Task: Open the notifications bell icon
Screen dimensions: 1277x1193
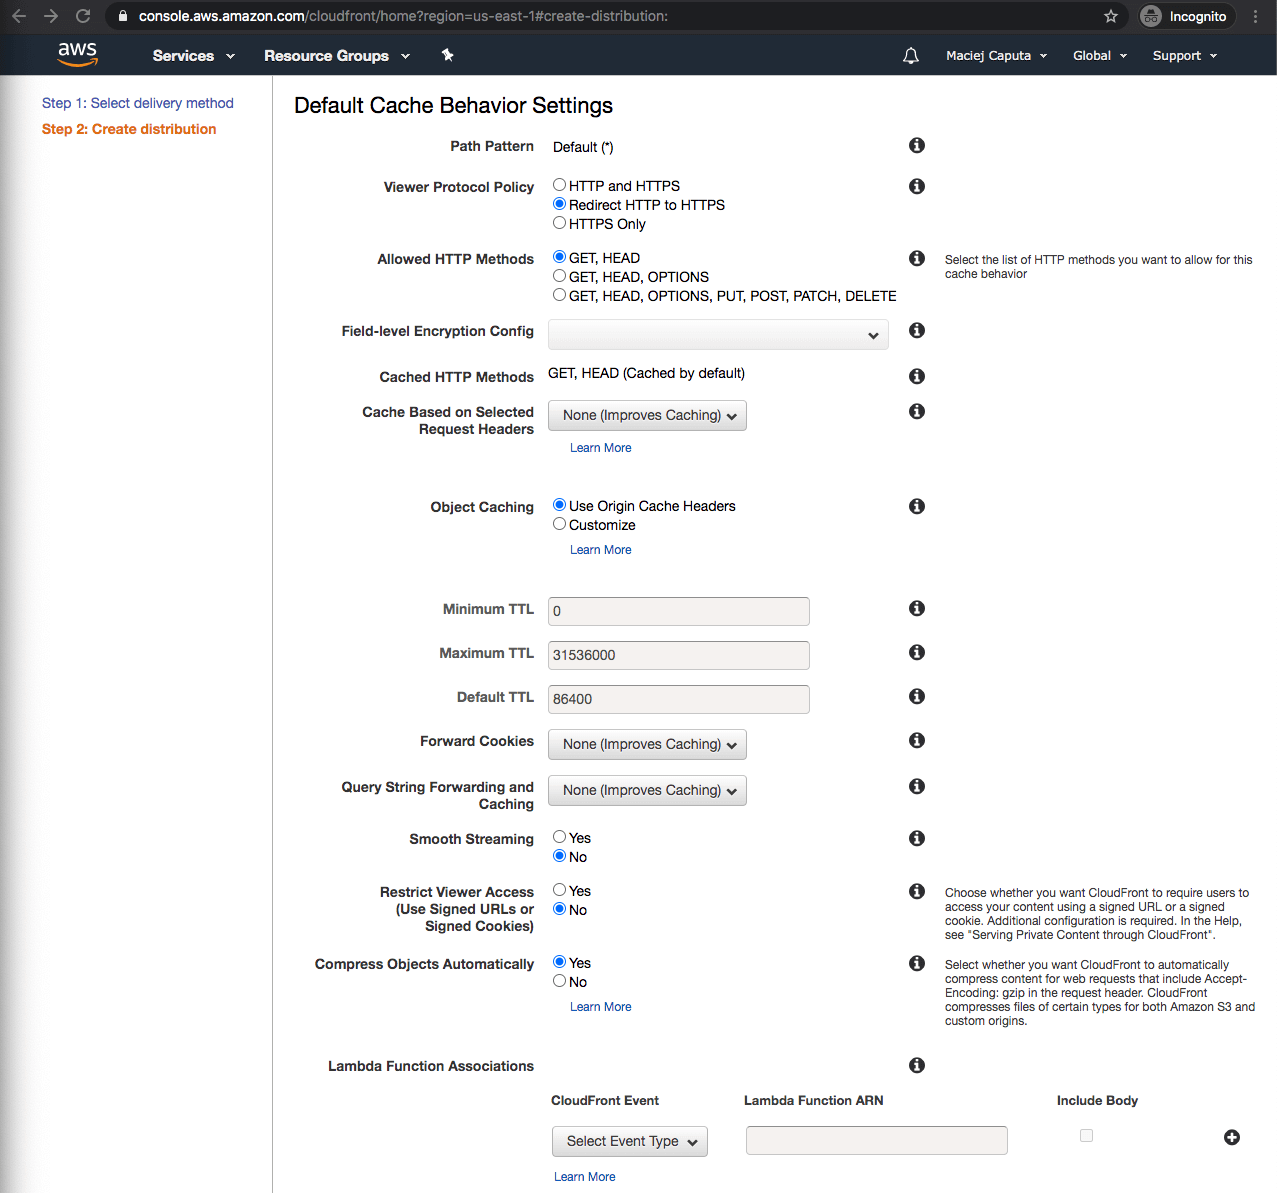Action: pos(910,56)
